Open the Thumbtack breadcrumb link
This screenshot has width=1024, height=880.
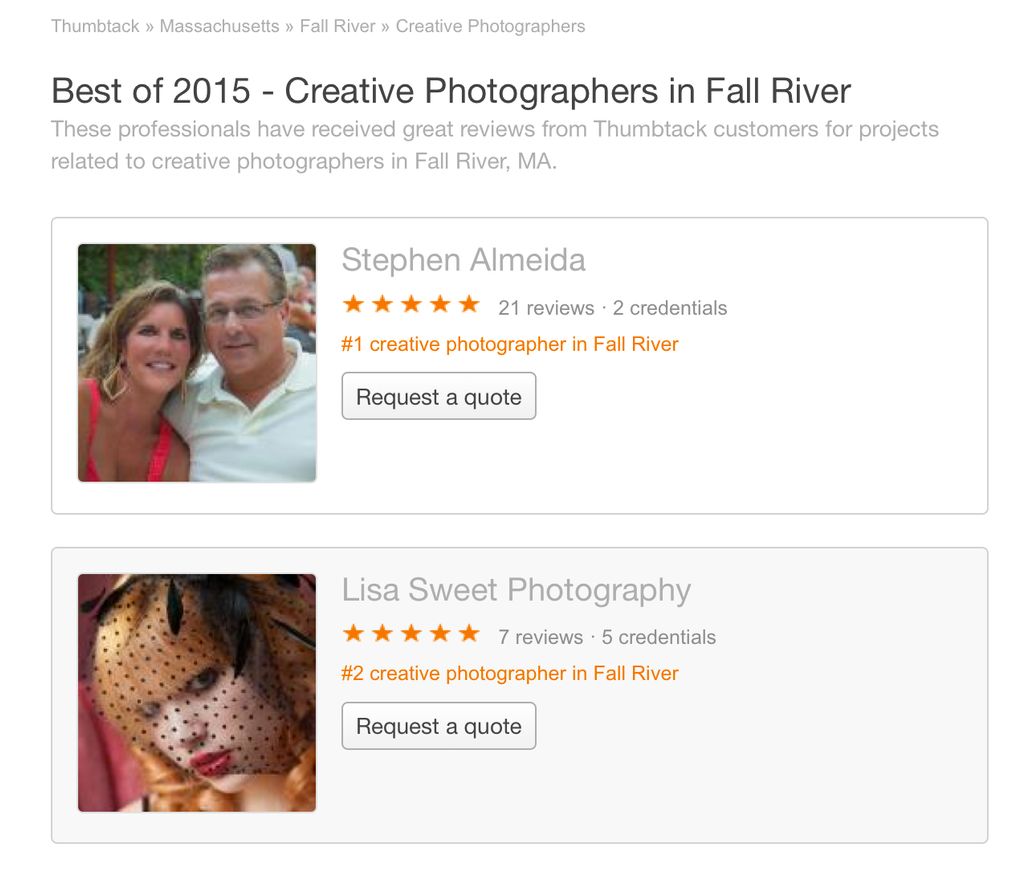click(x=96, y=26)
